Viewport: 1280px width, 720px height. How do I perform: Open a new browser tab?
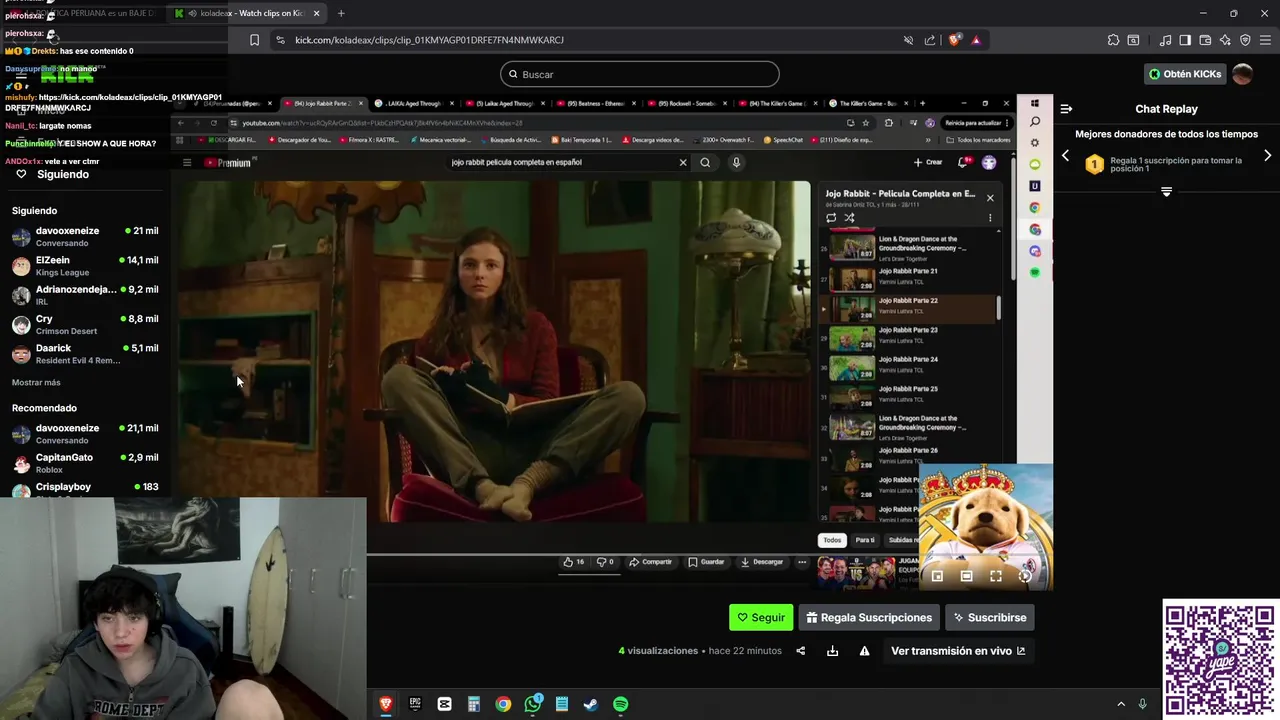tap(341, 13)
